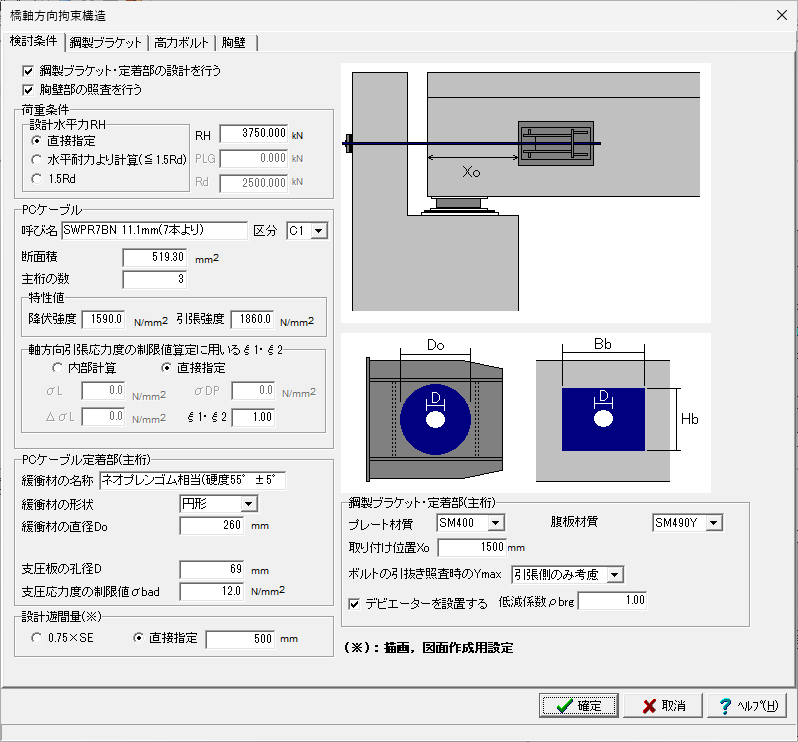798x742 pixels.
Task: Click the RH value input field
Action: pos(254,134)
